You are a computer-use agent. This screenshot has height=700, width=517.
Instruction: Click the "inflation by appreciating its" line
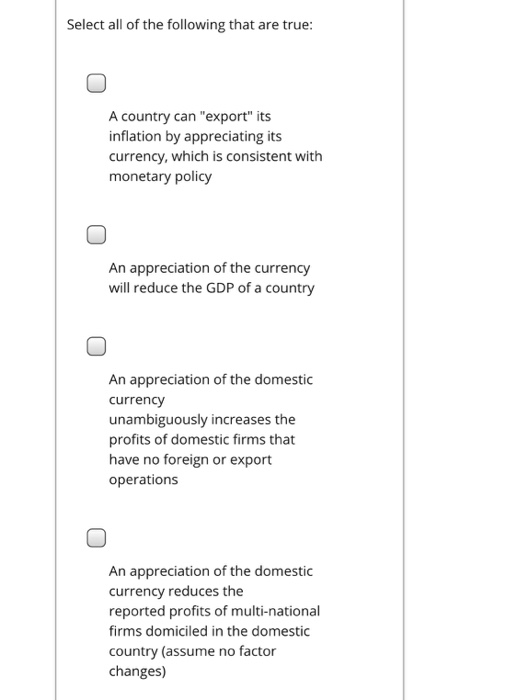pos(195,136)
